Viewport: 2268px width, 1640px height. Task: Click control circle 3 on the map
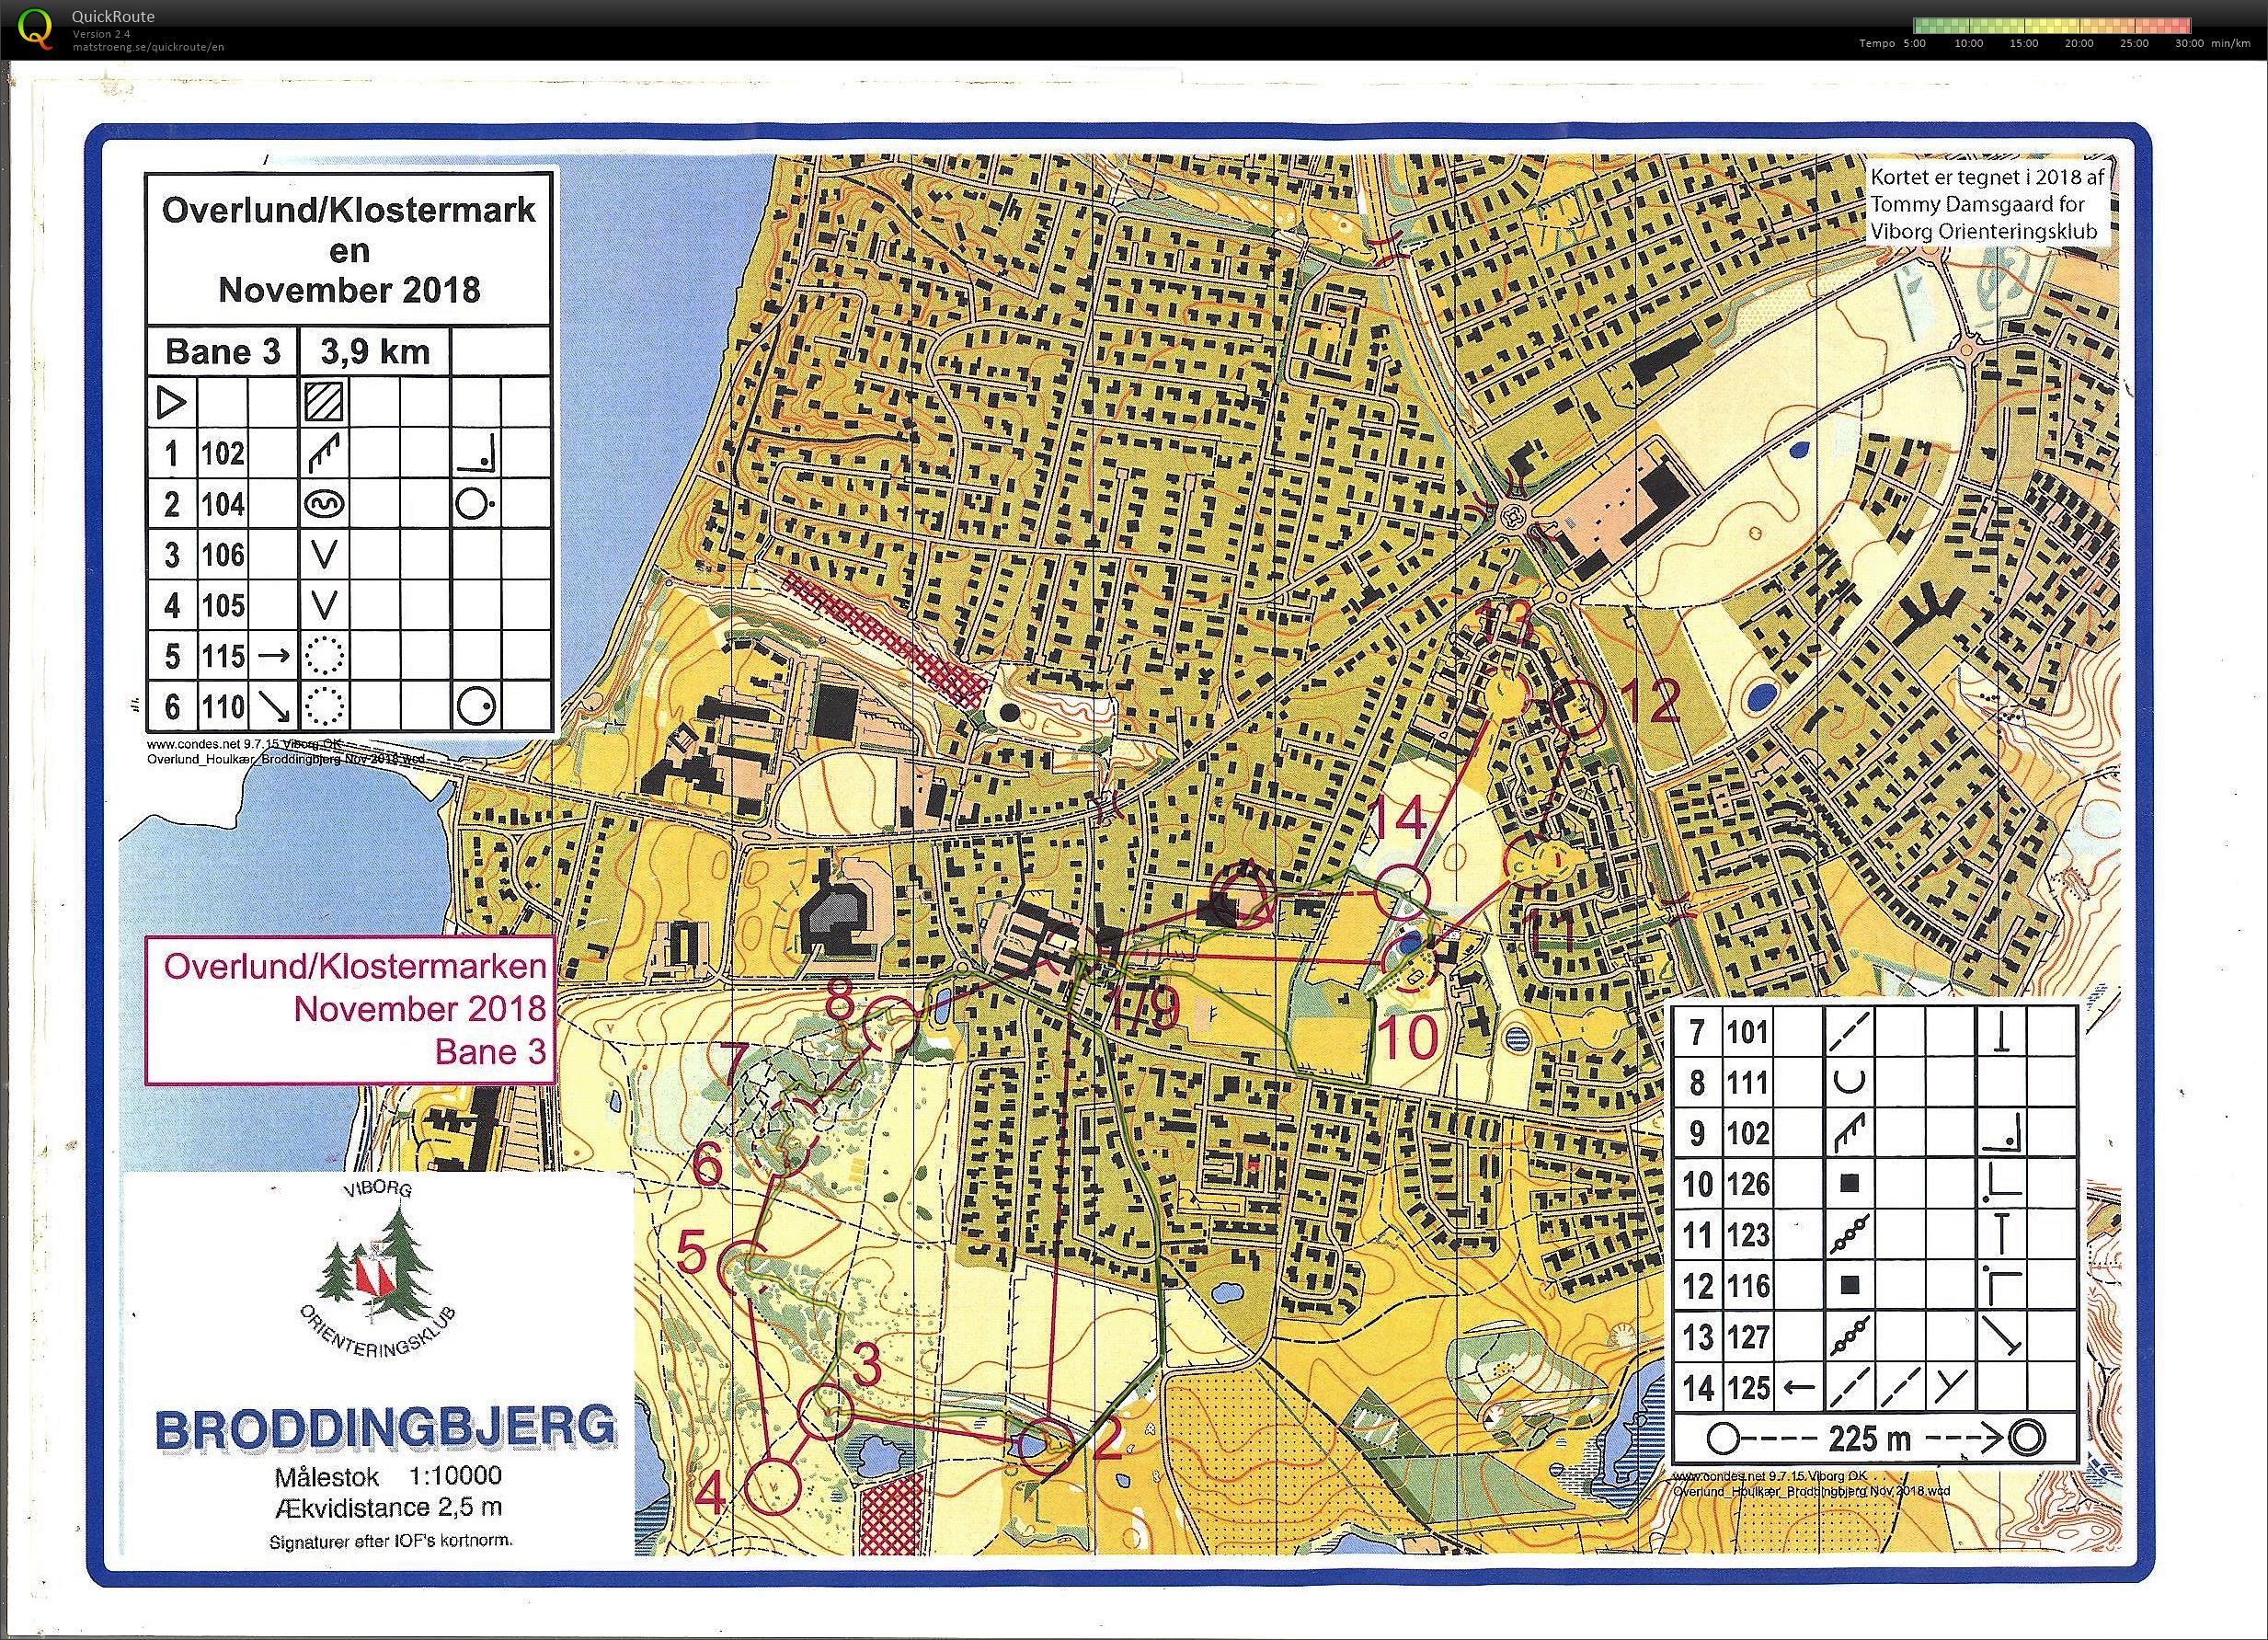point(826,1412)
